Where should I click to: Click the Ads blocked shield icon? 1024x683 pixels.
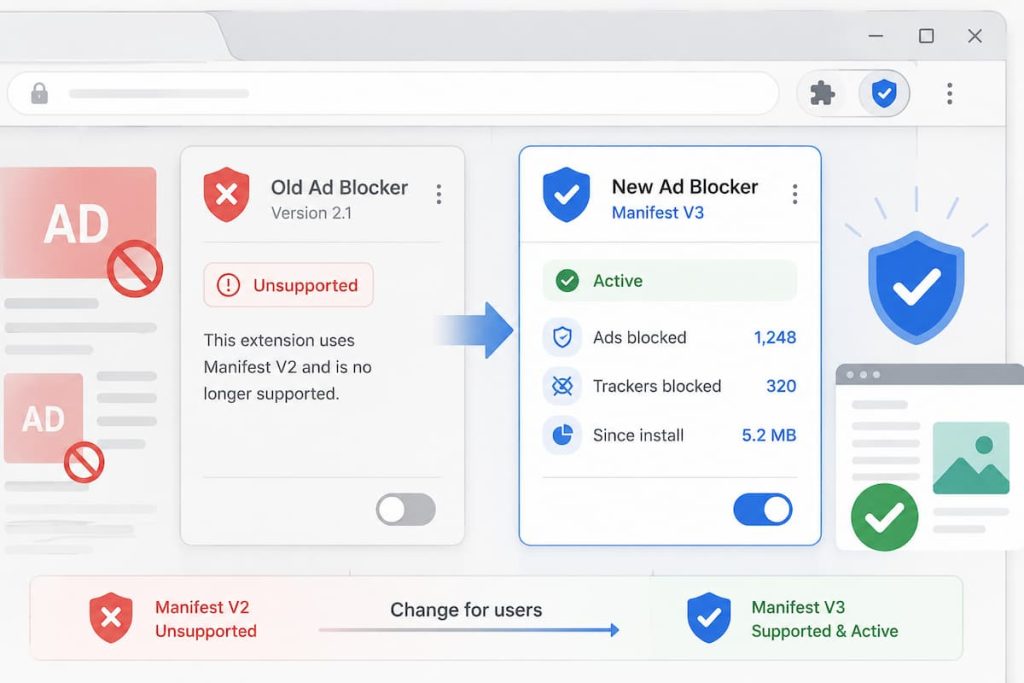click(562, 337)
